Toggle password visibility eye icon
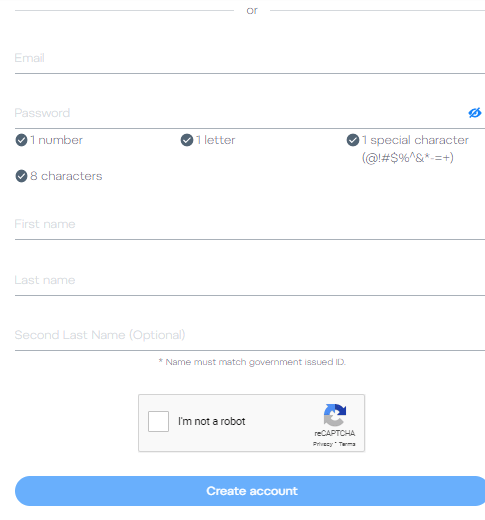This screenshot has height=520, width=485. tap(475, 113)
